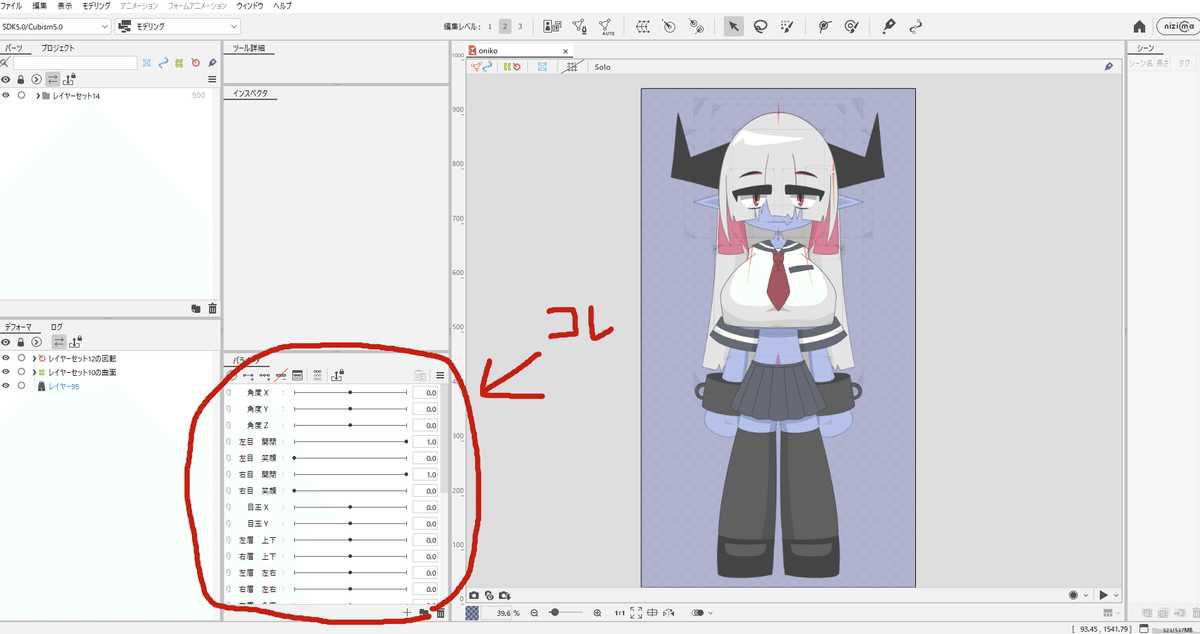This screenshot has width=1200, height=634.
Task: Add two parameter keys using the two-key icon
Action: pos(248,375)
